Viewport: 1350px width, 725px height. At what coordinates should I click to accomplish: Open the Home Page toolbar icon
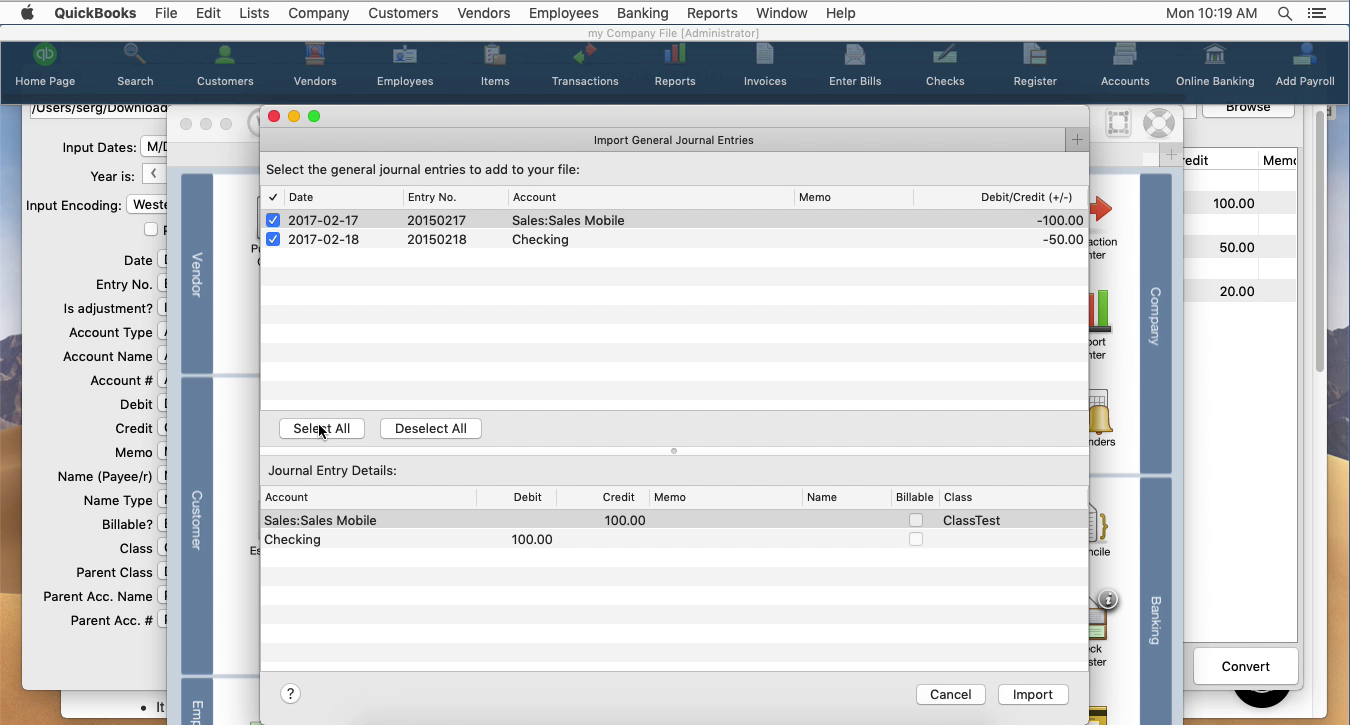pyautogui.click(x=45, y=66)
